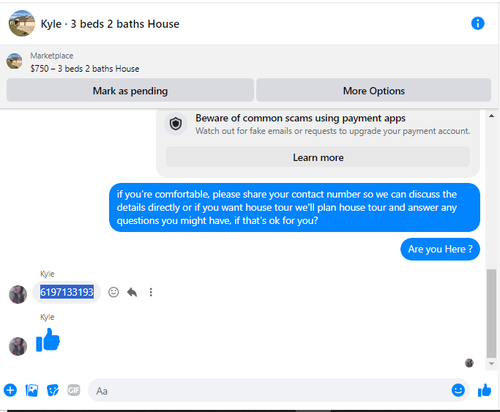500x412 pixels.
Task: Open more actions plus icon
Action: (x=10, y=390)
